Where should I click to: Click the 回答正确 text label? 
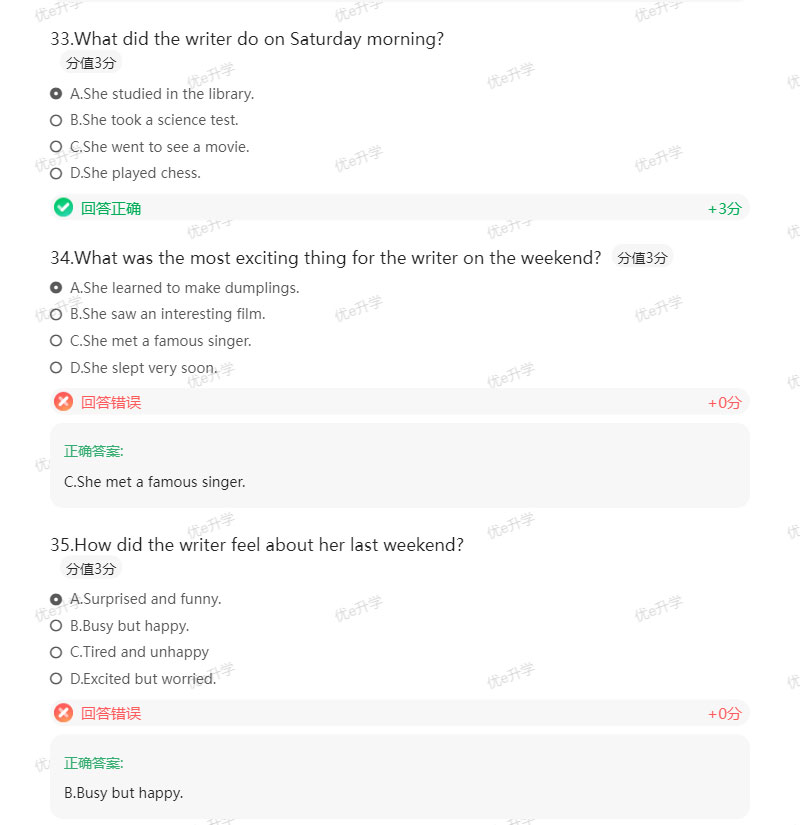[x=111, y=208]
